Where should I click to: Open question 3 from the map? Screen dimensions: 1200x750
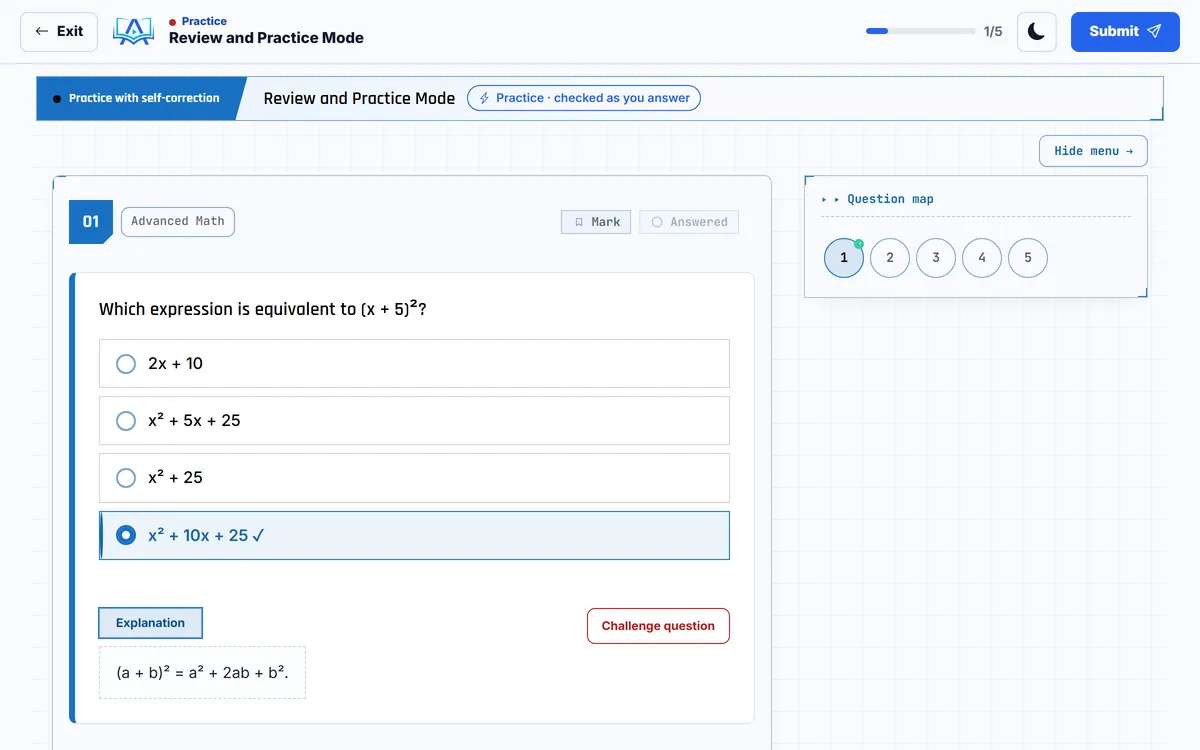pyautogui.click(x=936, y=258)
